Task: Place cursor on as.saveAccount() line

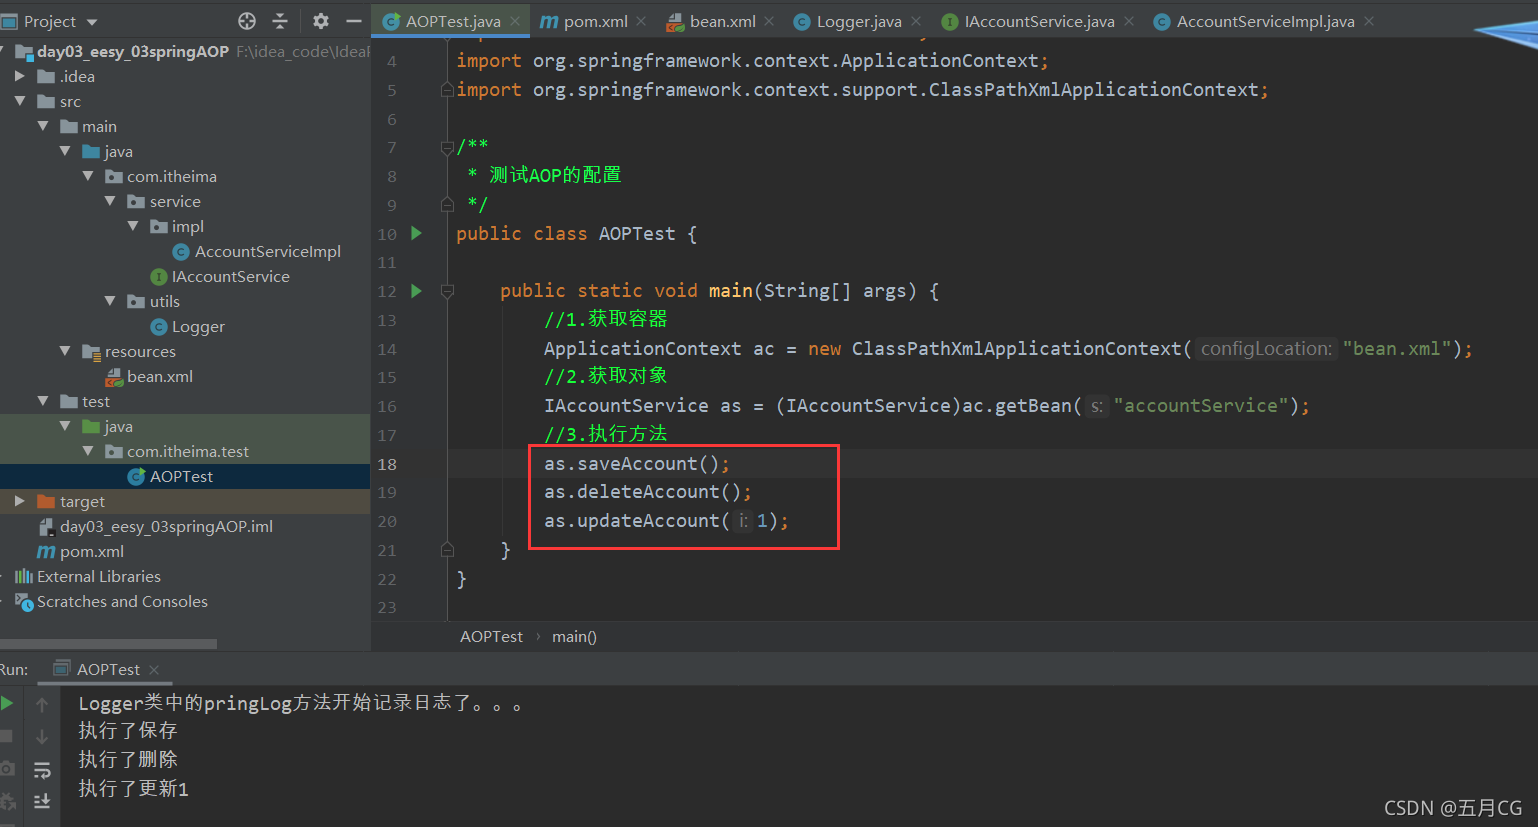Action: (637, 463)
